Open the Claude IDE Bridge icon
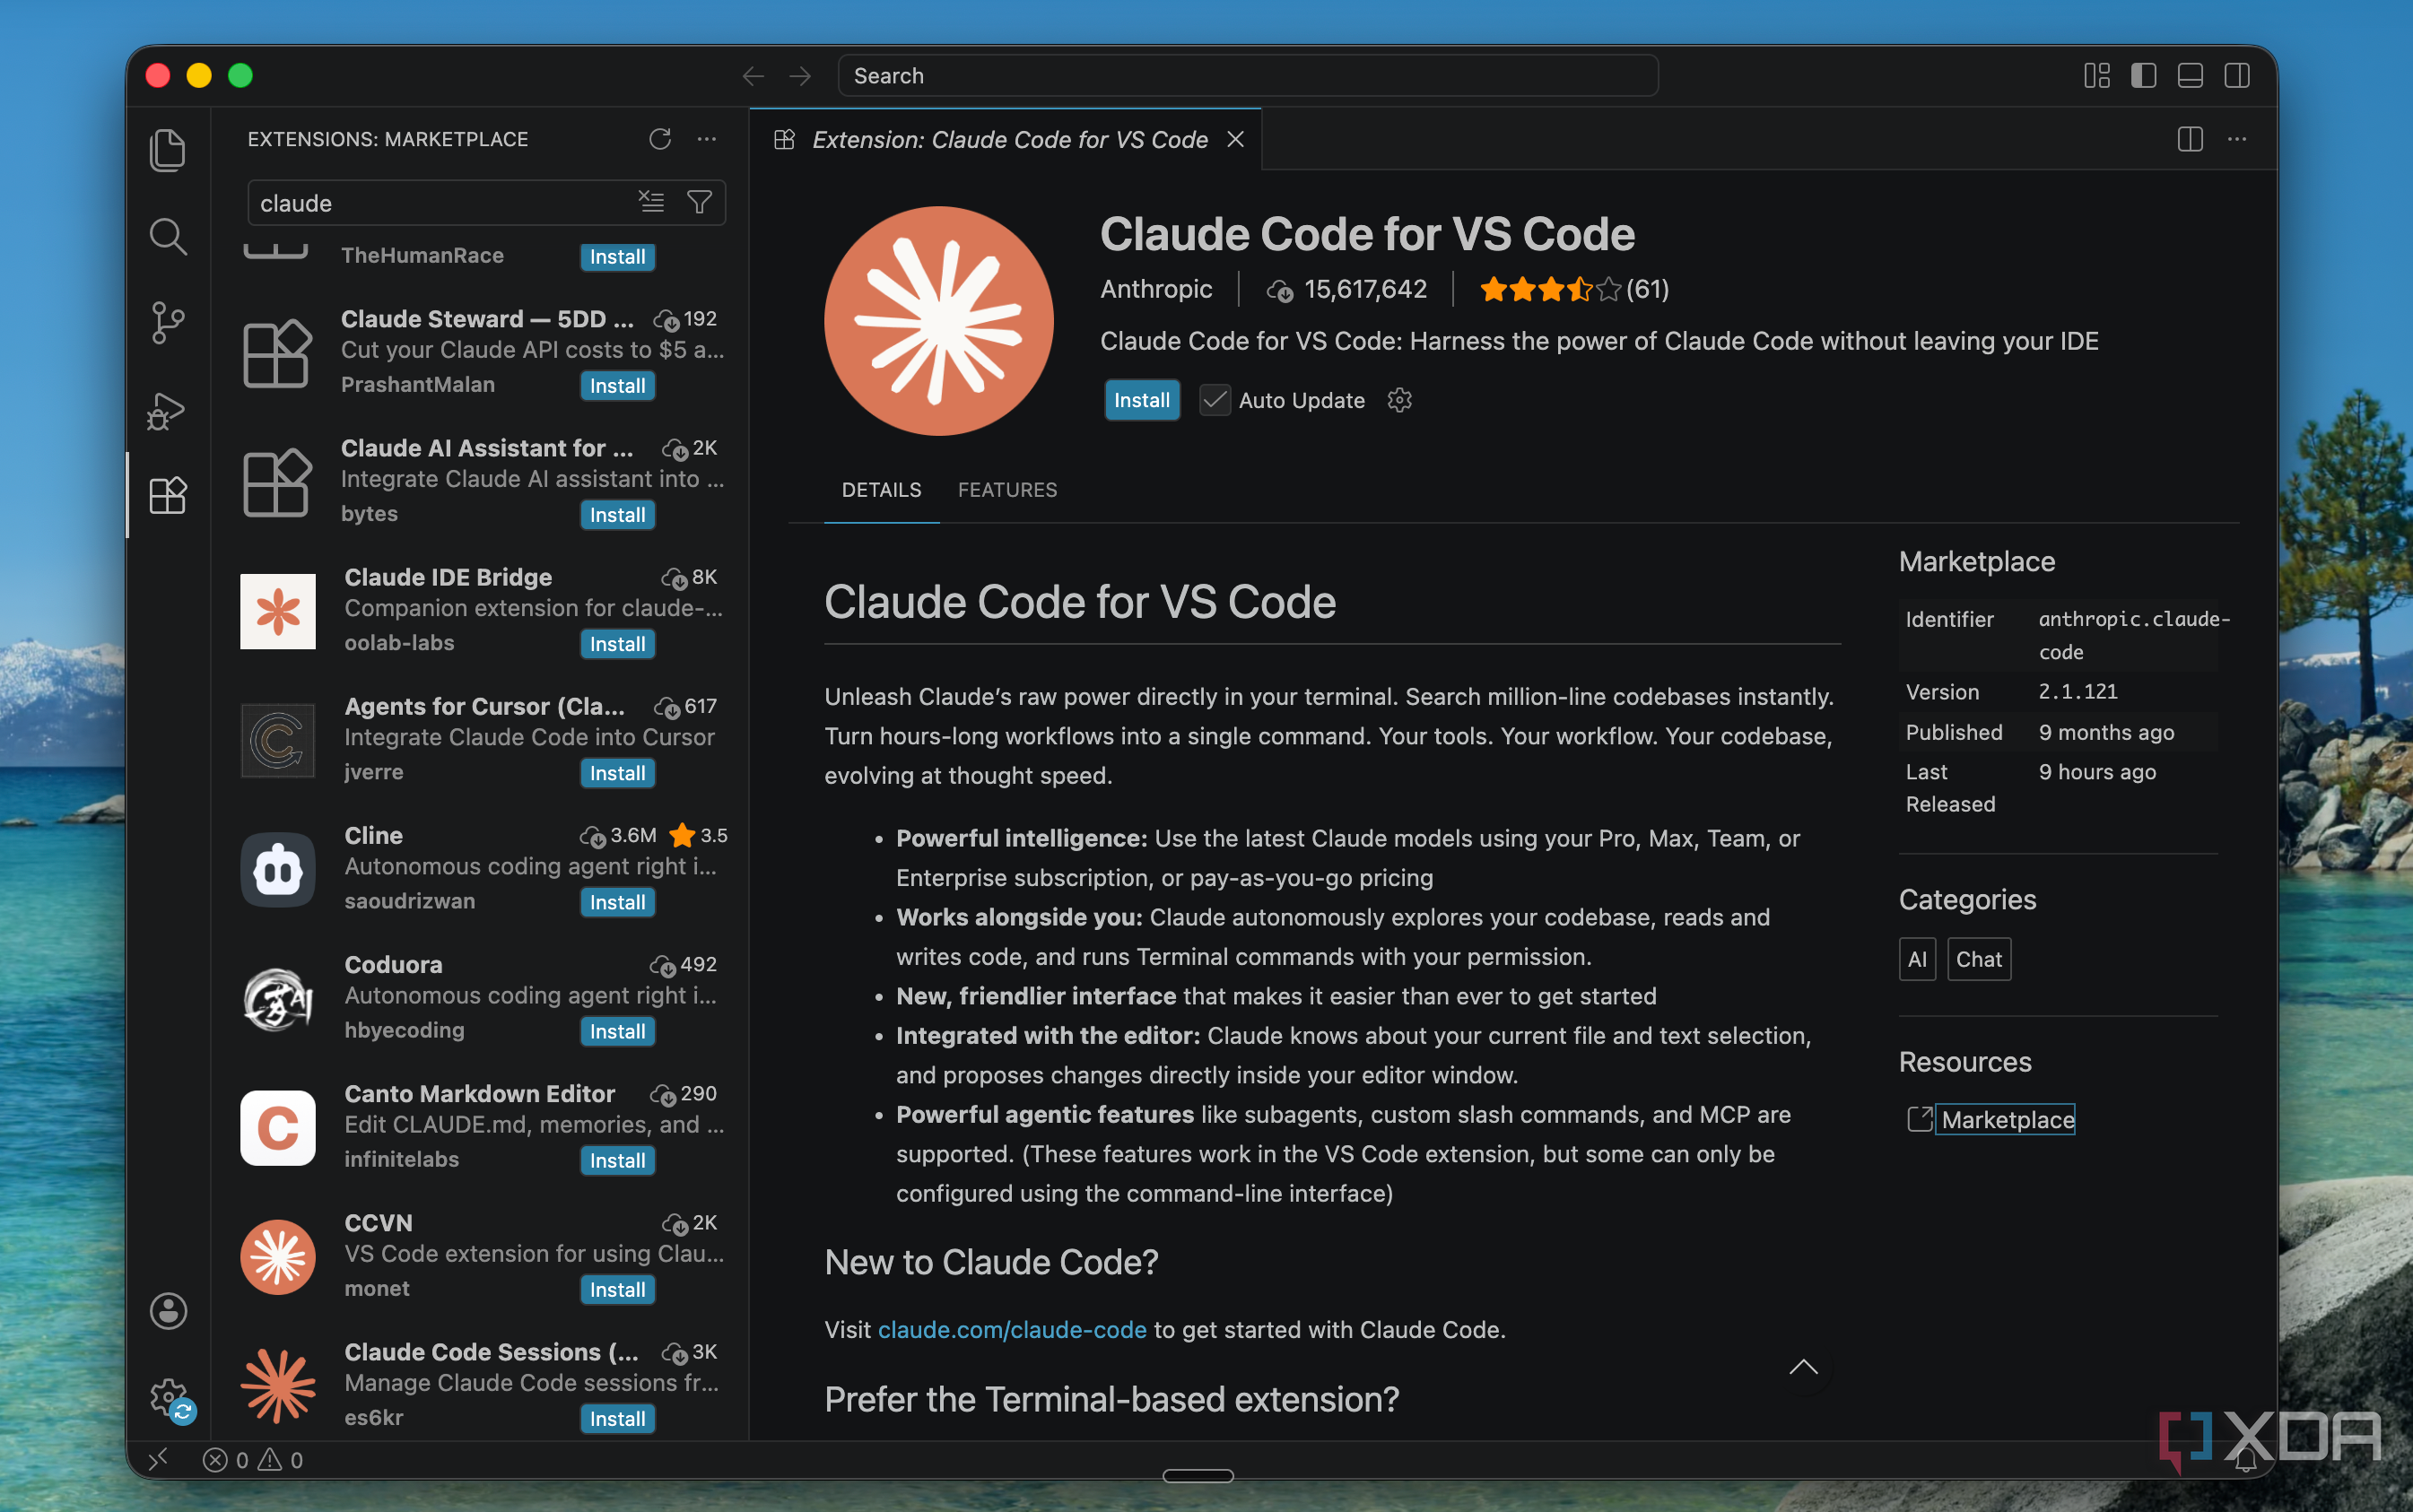2413x1512 pixels. (x=278, y=611)
